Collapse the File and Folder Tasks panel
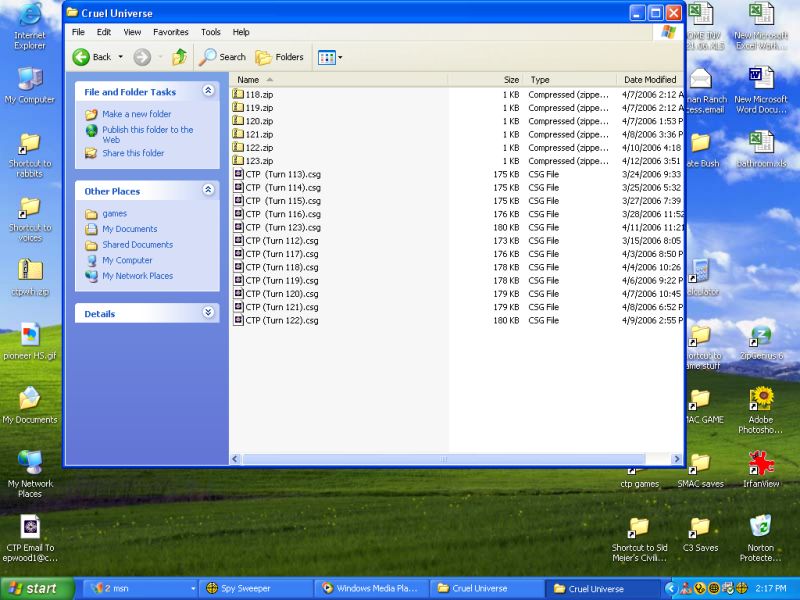800x600 pixels. click(208, 91)
